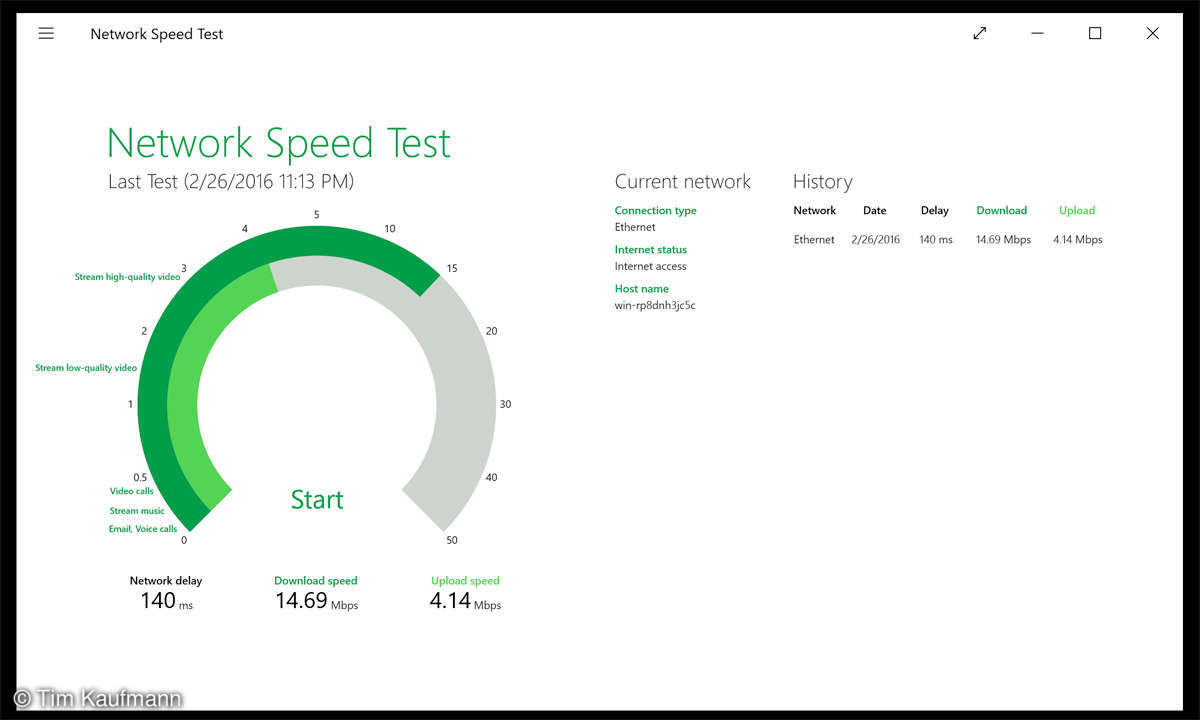Click the host name win-rp8dnh3jc5c

(655, 305)
